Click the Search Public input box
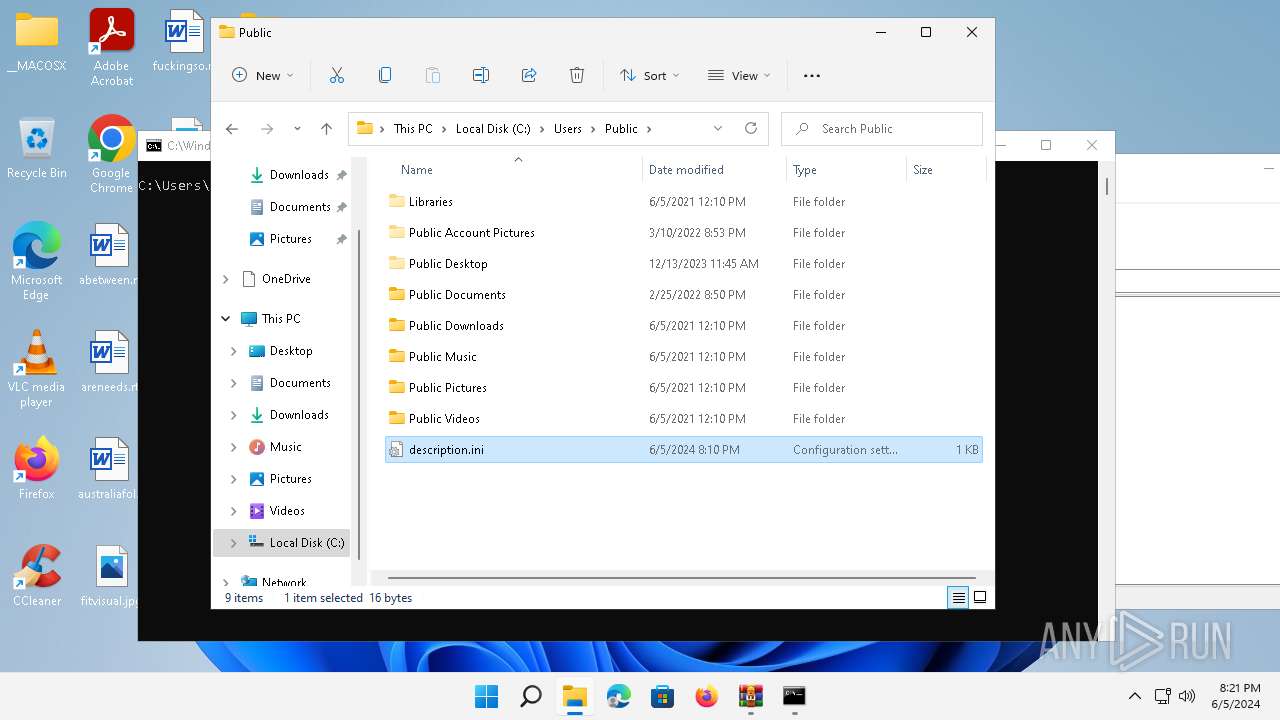 882,129
